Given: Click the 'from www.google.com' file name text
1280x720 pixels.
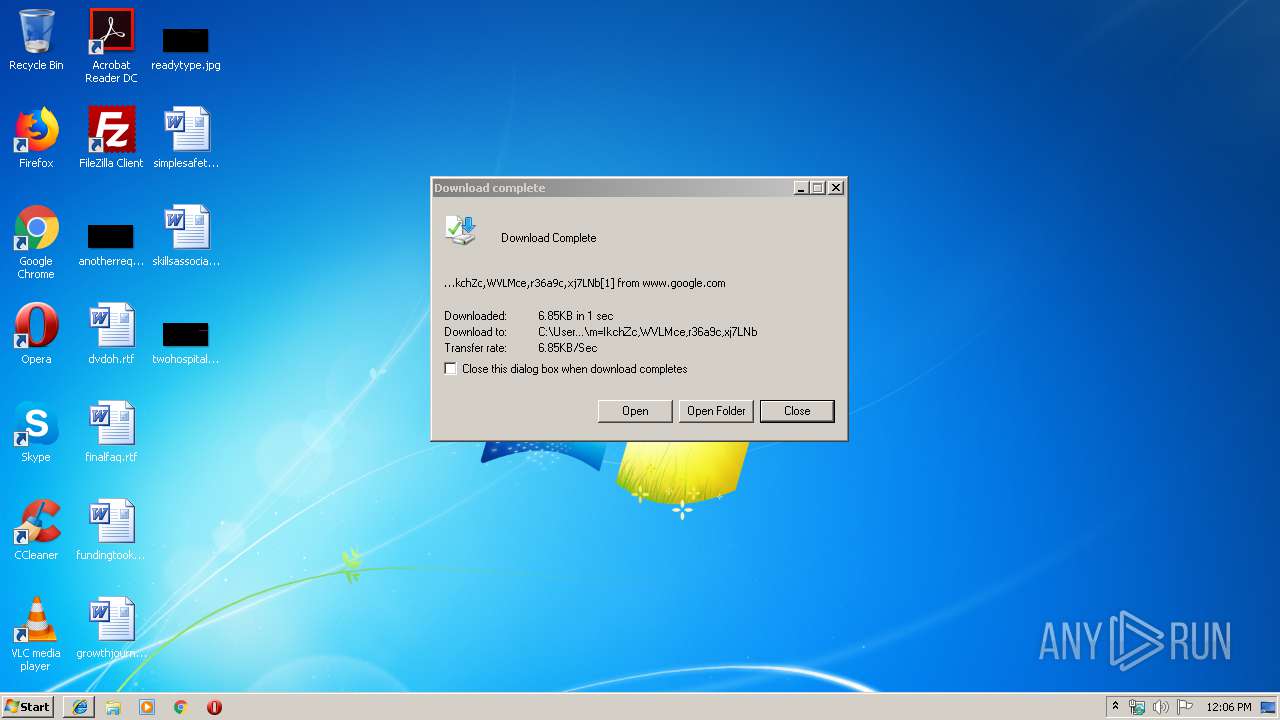Looking at the screenshot, I should tap(585, 283).
